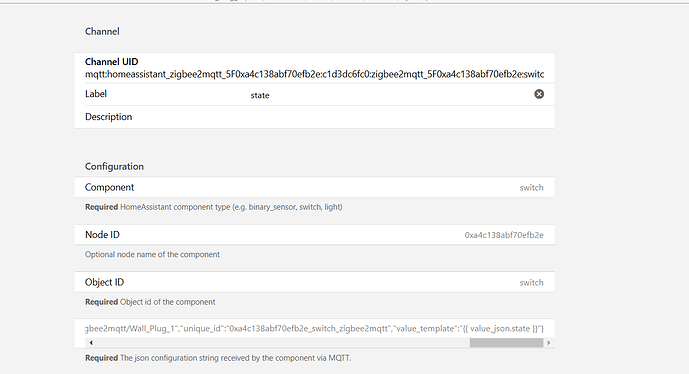This screenshot has height=374, width=689.
Task: Click the Object ID value 'switch'
Action: [531, 283]
